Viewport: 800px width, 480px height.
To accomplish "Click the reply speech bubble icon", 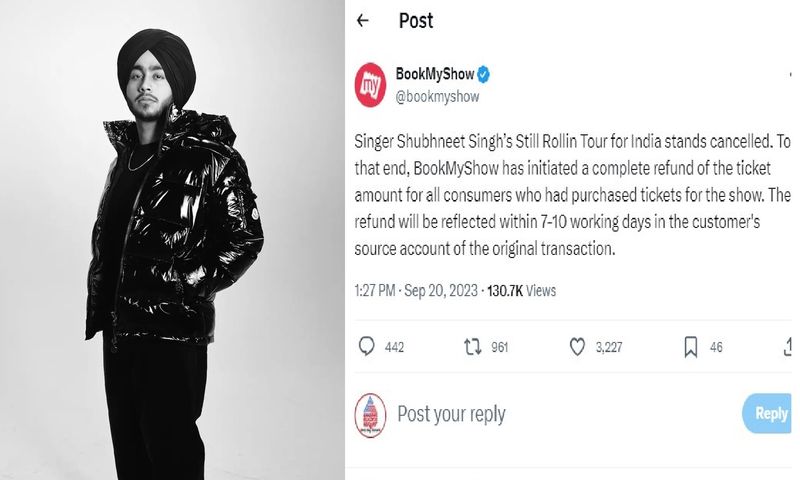I will pos(367,347).
